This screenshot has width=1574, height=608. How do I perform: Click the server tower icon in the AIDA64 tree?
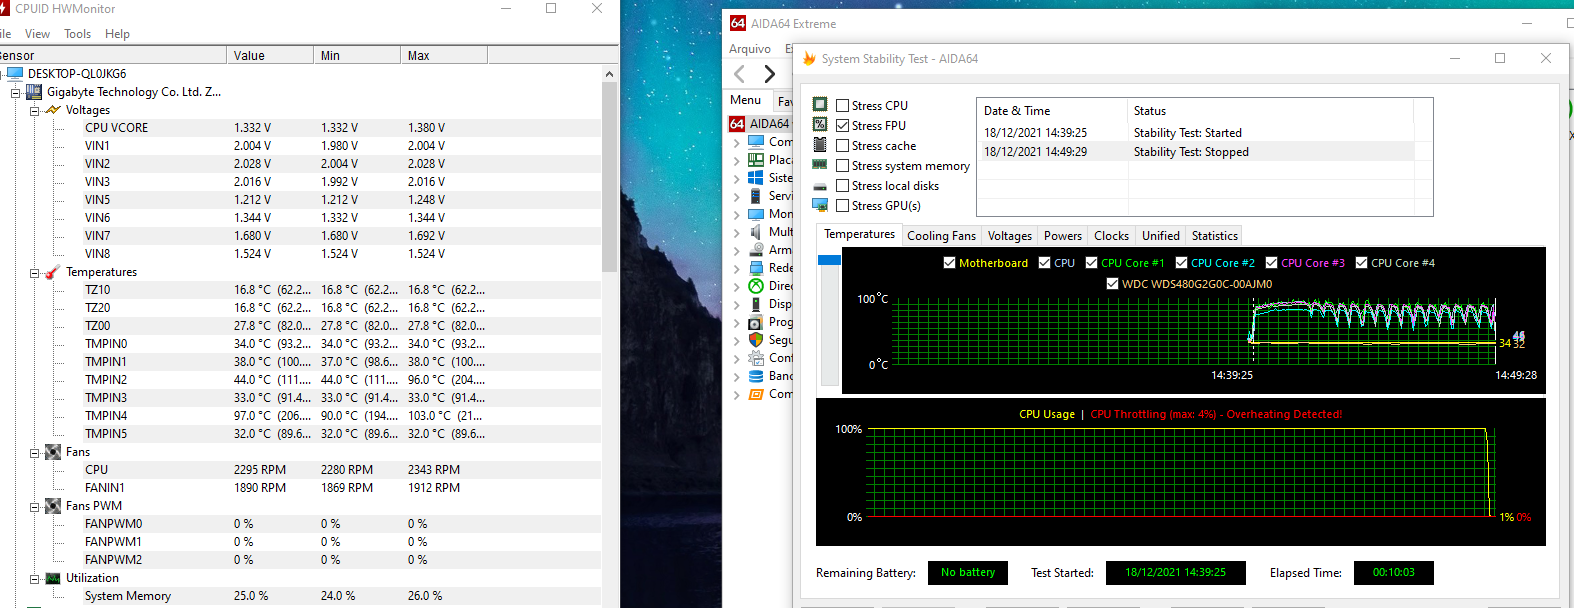click(x=756, y=196)
